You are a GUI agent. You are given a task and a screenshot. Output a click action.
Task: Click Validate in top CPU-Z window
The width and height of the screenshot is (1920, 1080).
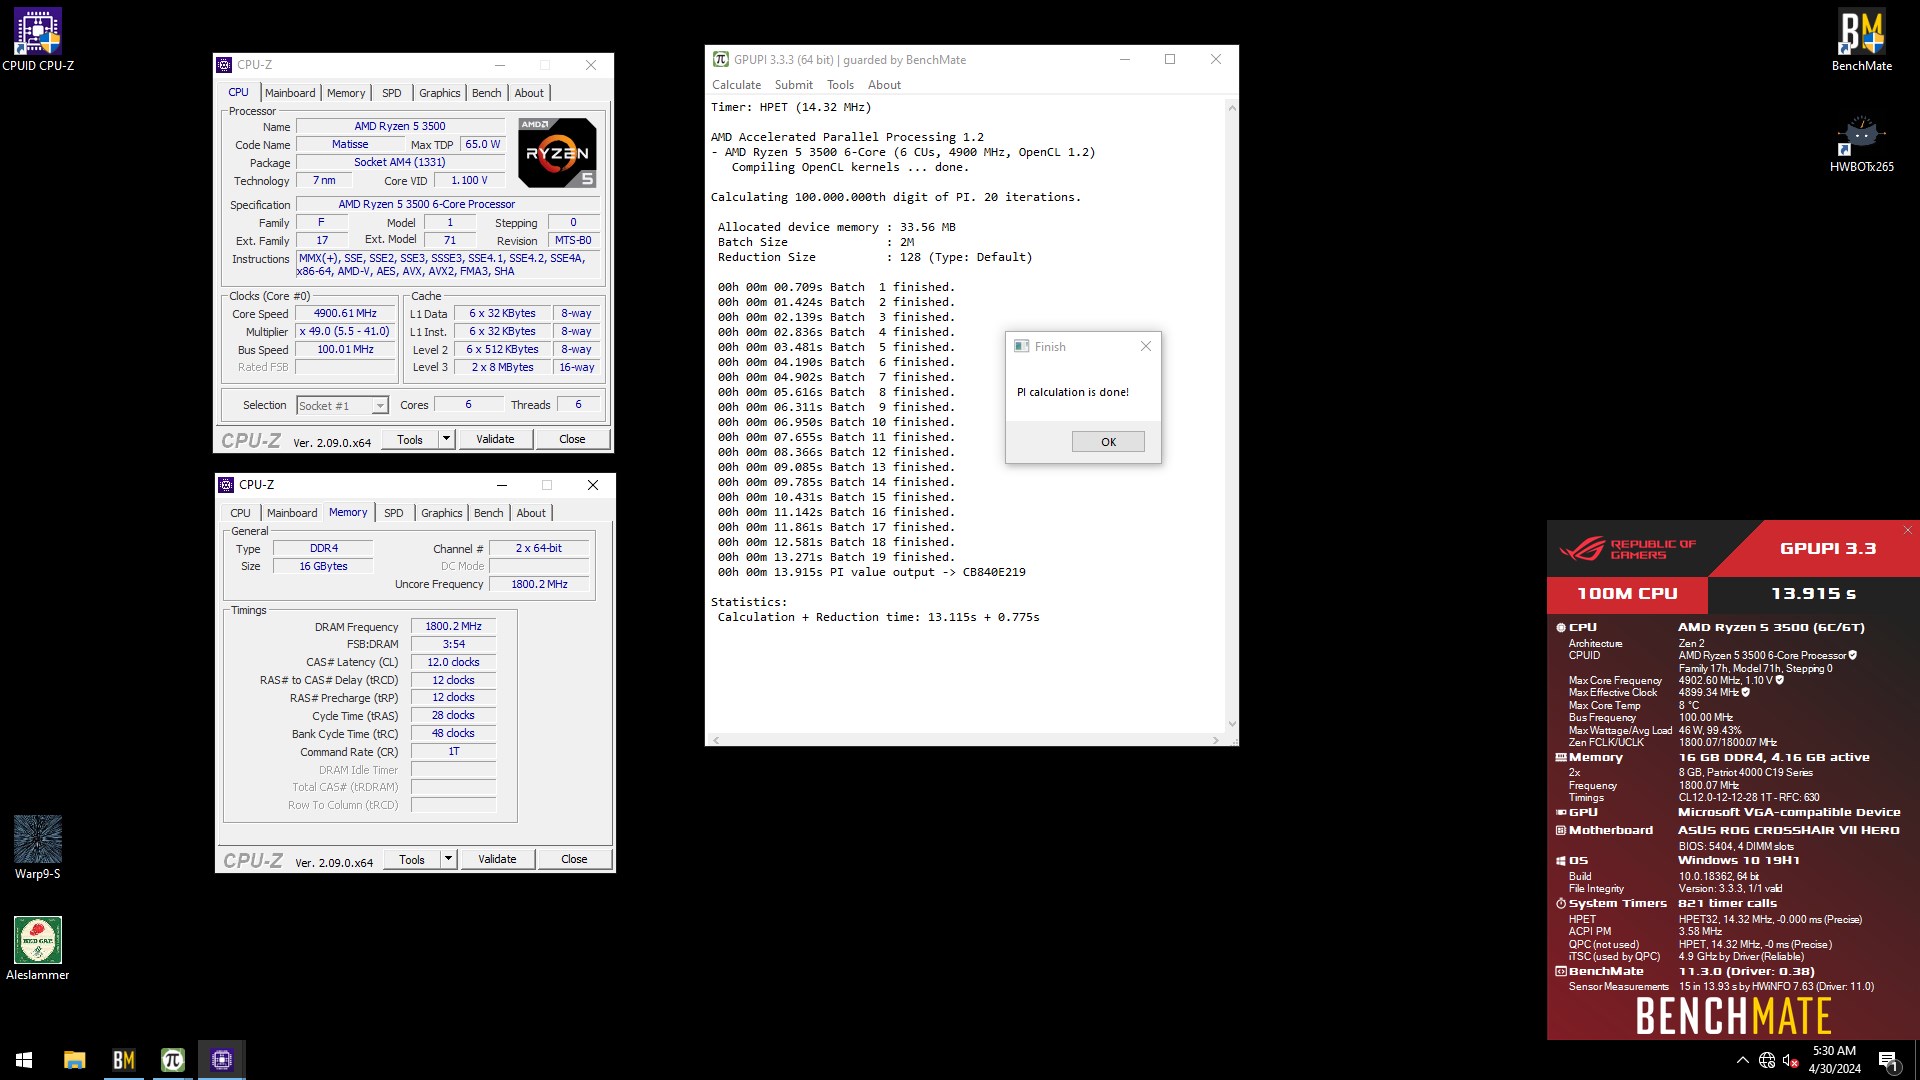pos(495,439)
